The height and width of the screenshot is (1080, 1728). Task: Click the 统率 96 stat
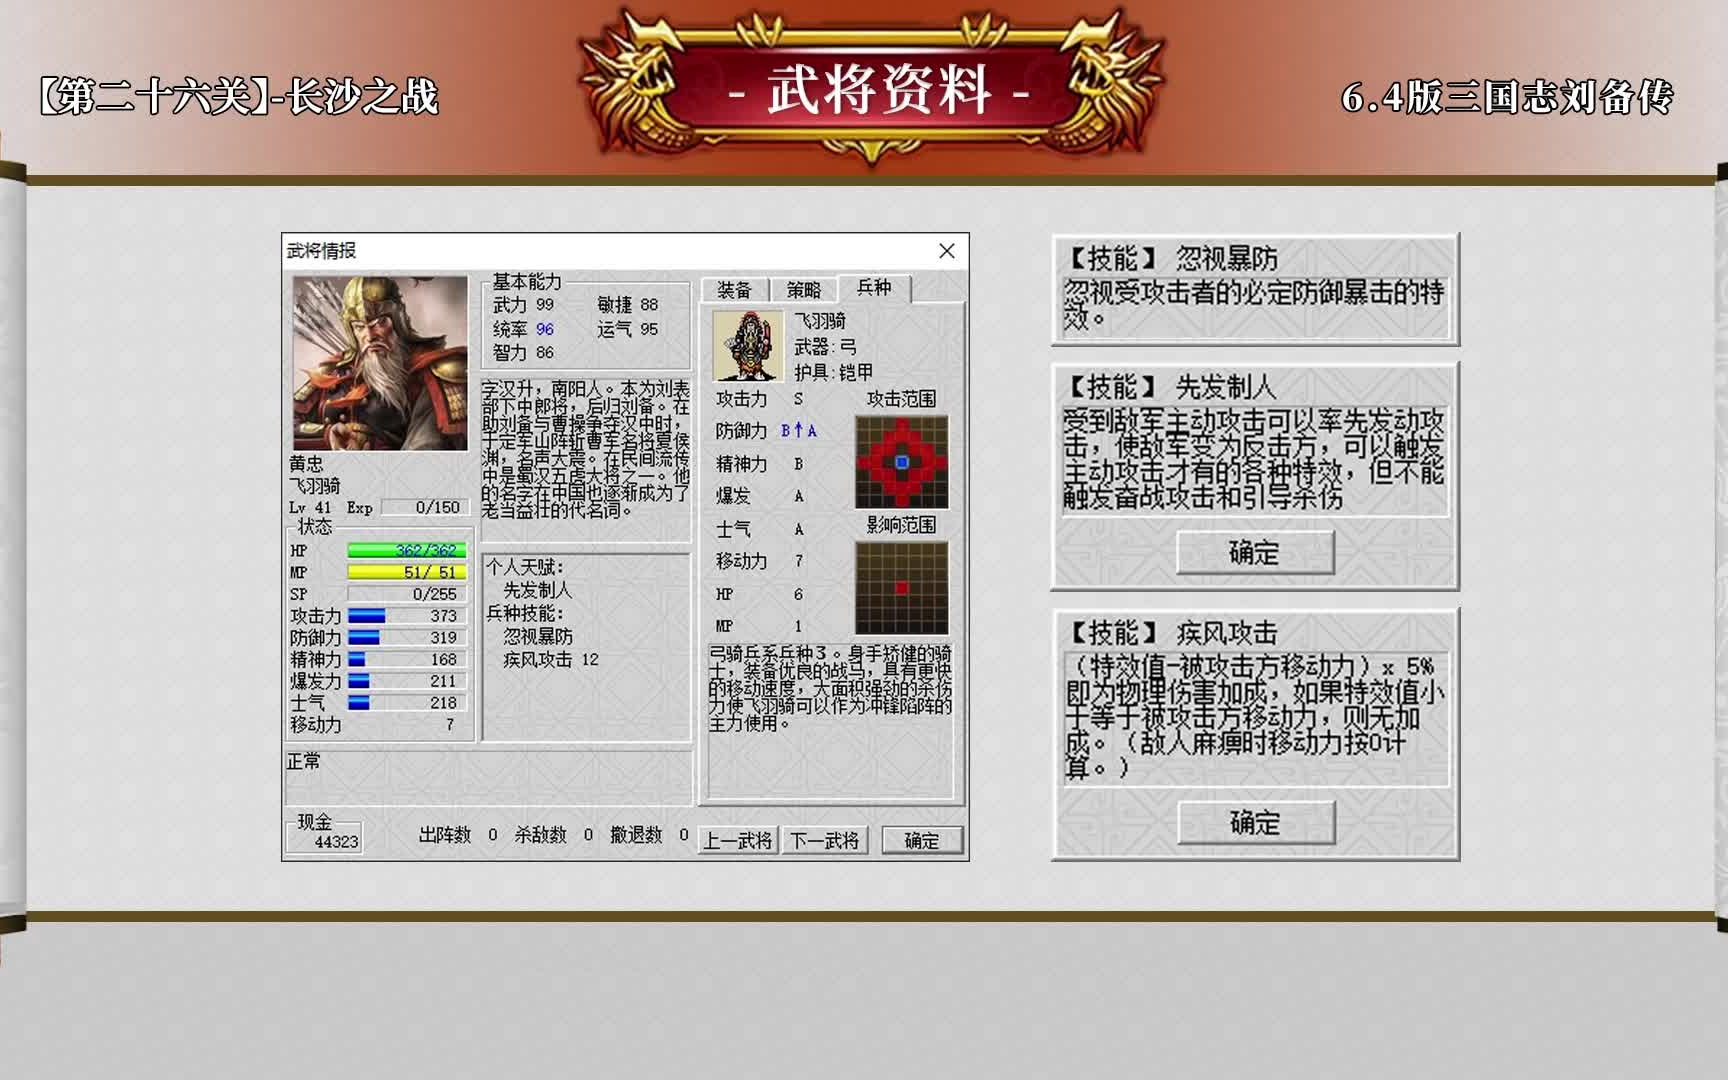523,329
